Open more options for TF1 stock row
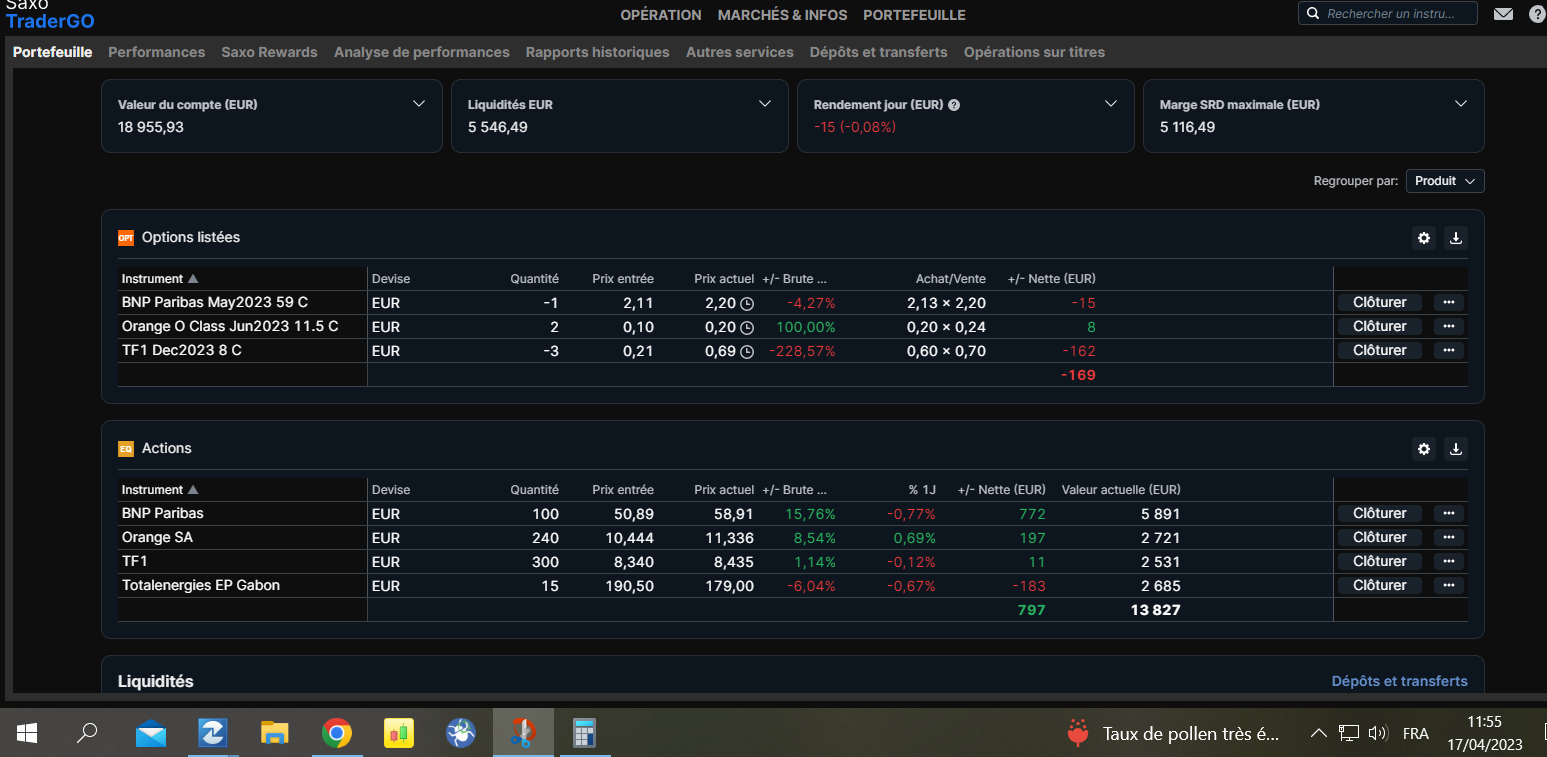Image resolution: width=1547 pixels, height=757 pixels. 1448,561
